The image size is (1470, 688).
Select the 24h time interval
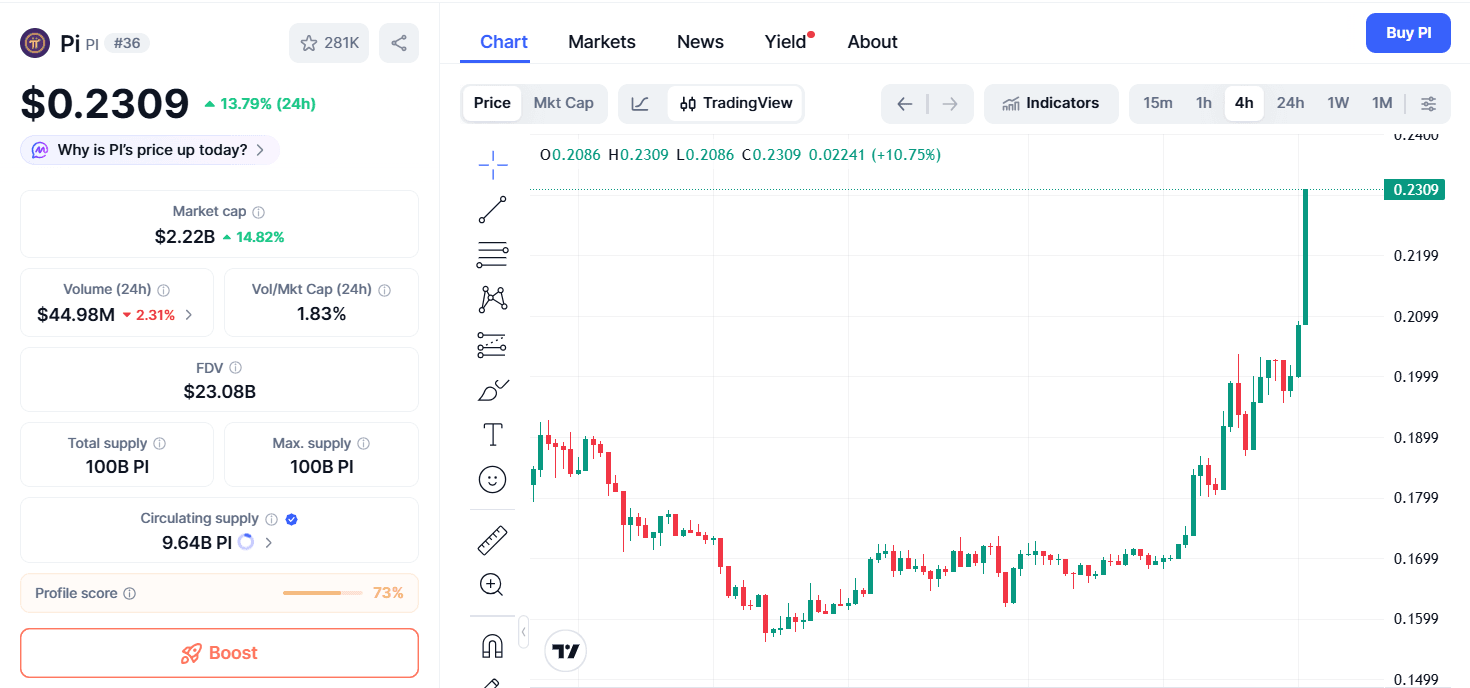click(1290, 103)
